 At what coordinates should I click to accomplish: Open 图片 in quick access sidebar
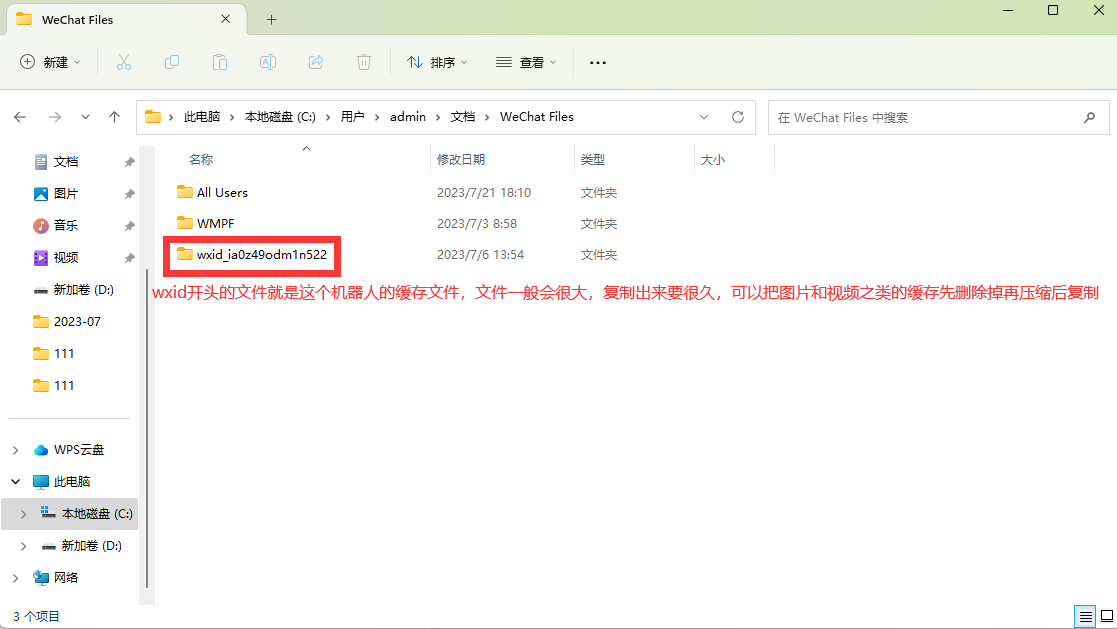point(66,194)
